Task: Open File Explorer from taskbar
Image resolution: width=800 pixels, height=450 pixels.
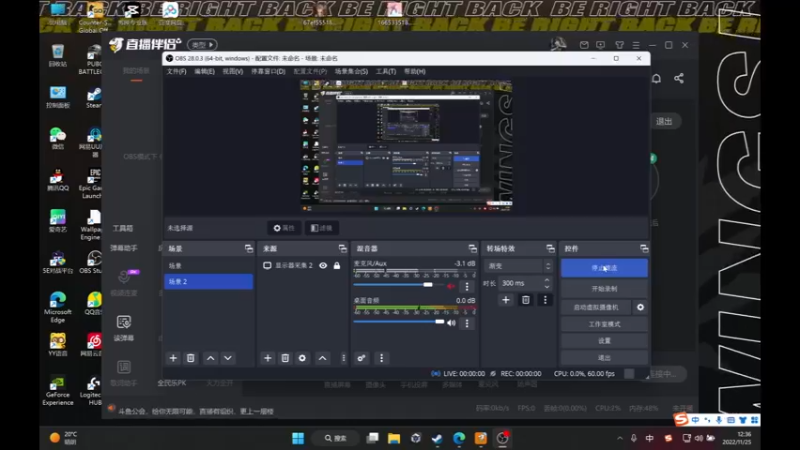Action: click(x=393, y=438)
